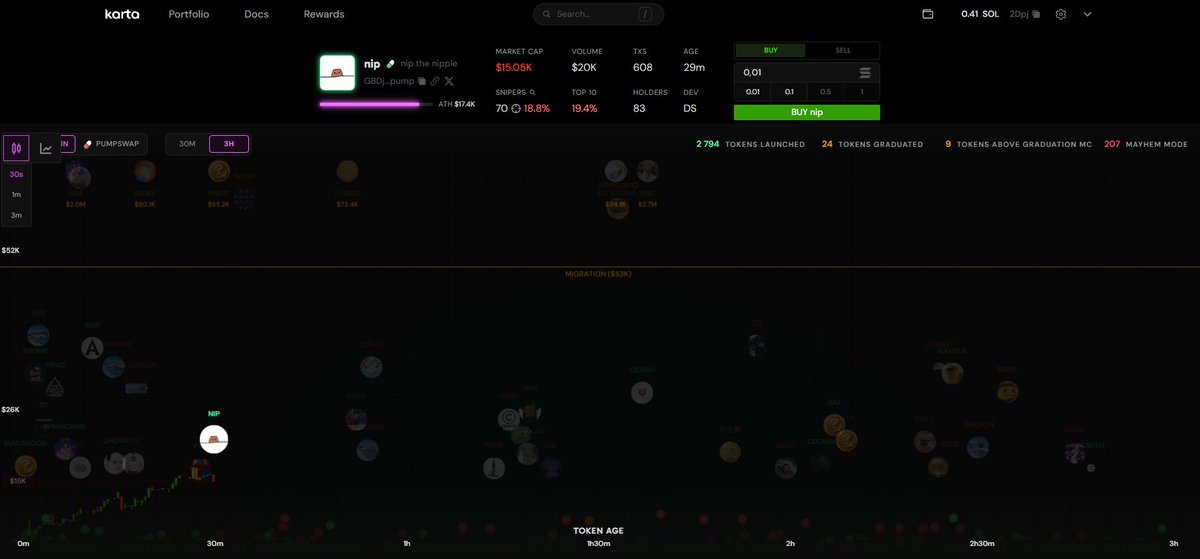Viewport: 1200px width, 559px height.
Task: Select the 3H time range
Action: point(229,144)
